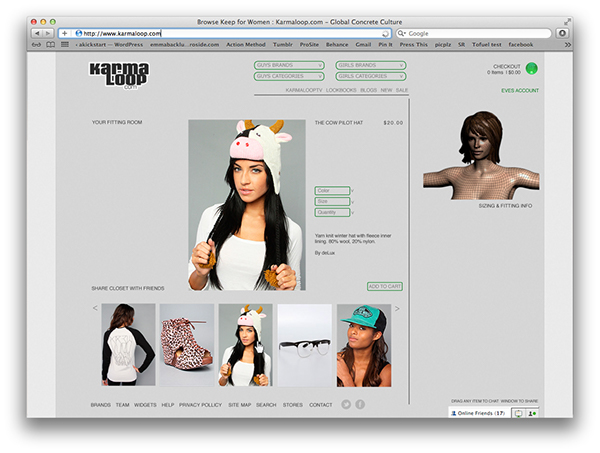The height and width of the screenshot is (453, 600).
Task: Click the reload icon in address bar
Action: 385,34
